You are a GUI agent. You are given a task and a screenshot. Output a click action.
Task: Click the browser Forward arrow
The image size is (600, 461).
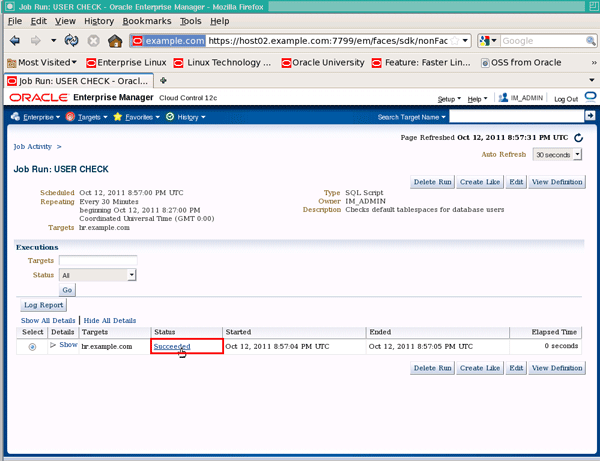click(36, 41)
